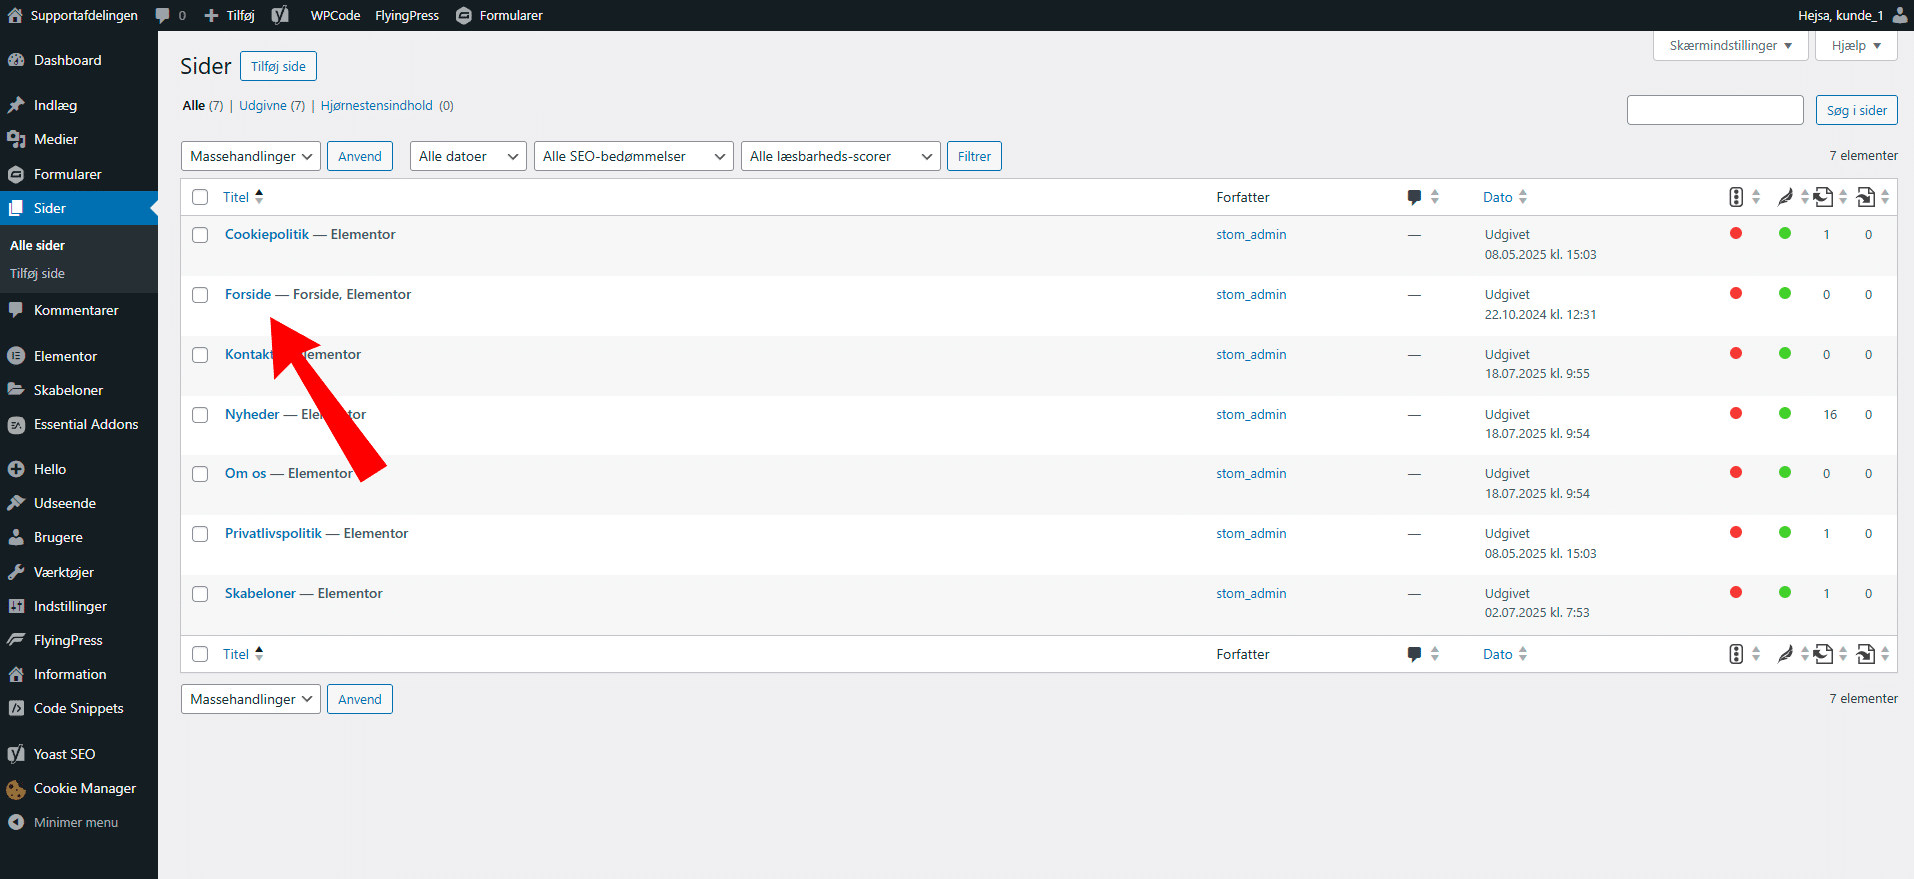Open Essential Addons settings
The image size is (1914, 879).
[86, 424]
